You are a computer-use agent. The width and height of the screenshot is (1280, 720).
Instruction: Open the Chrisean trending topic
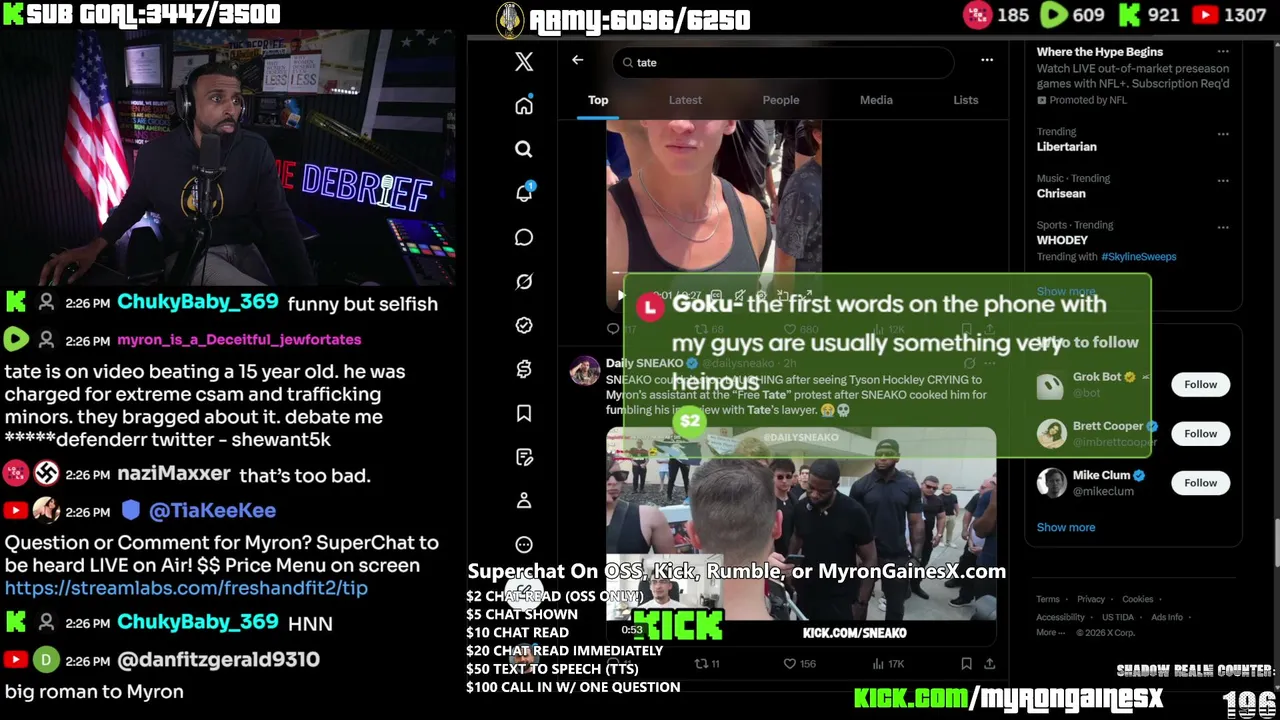click(x=1061, y=193)
